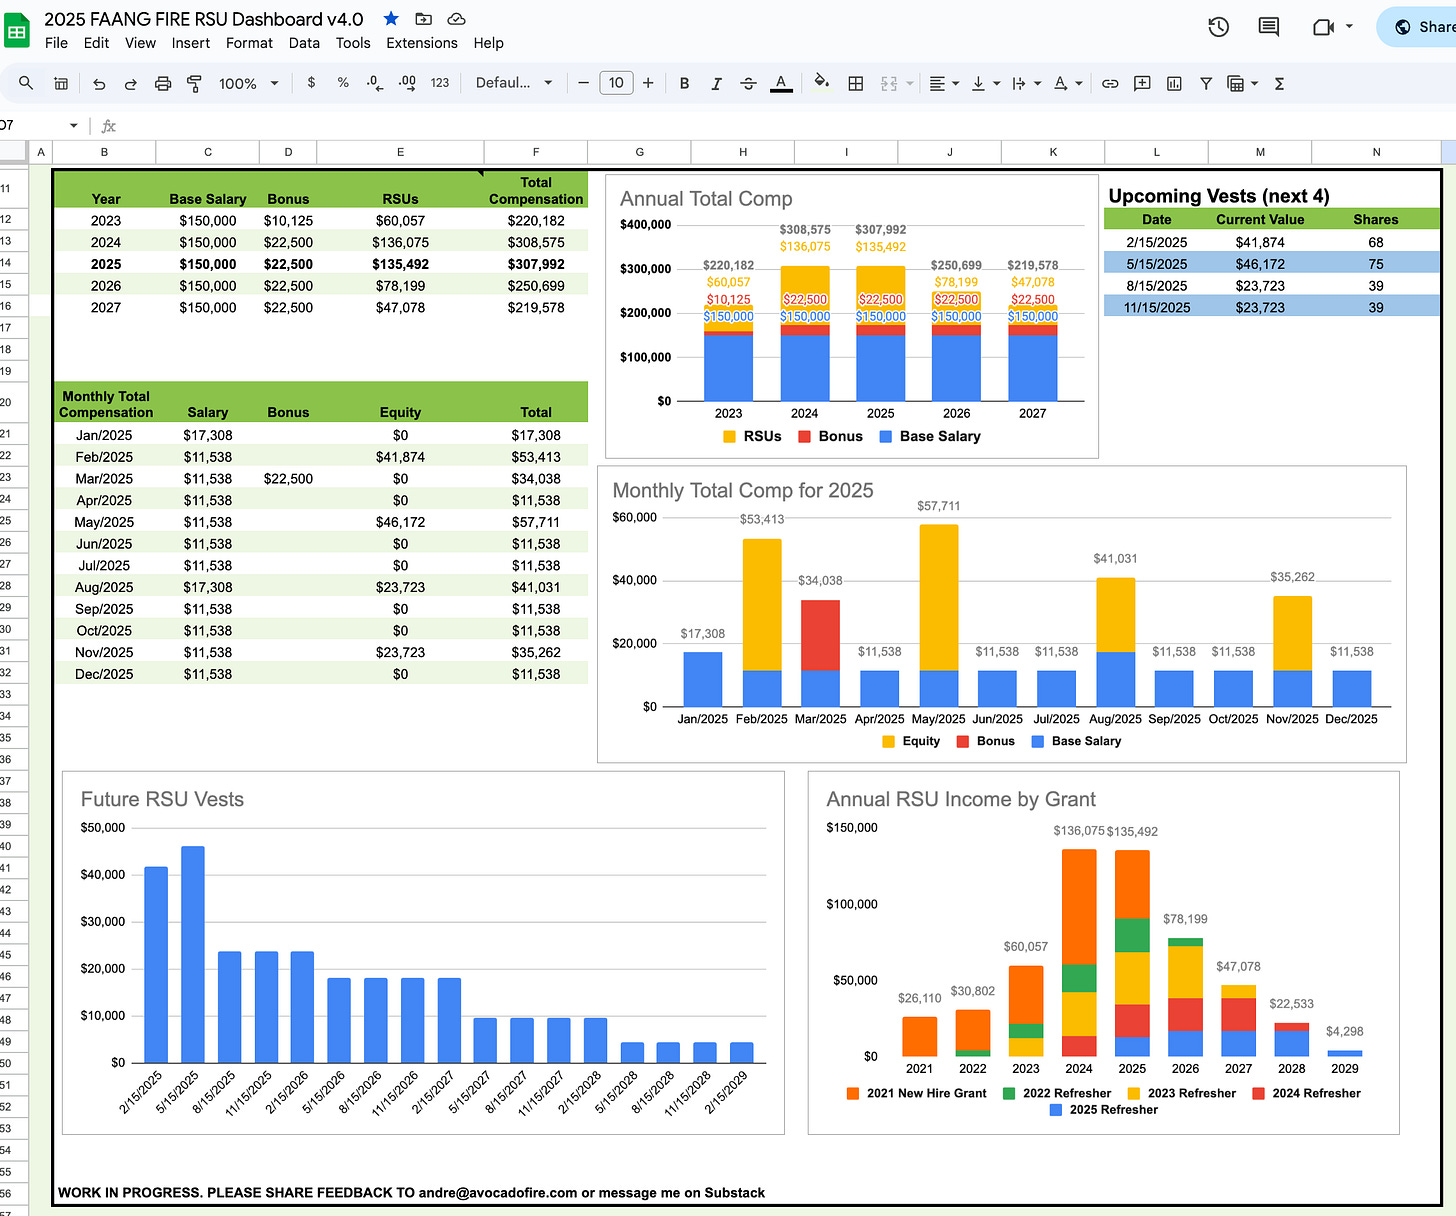Open the comments panel icon
This screenshot has height=1216, width=1456.
[1268, 27]
